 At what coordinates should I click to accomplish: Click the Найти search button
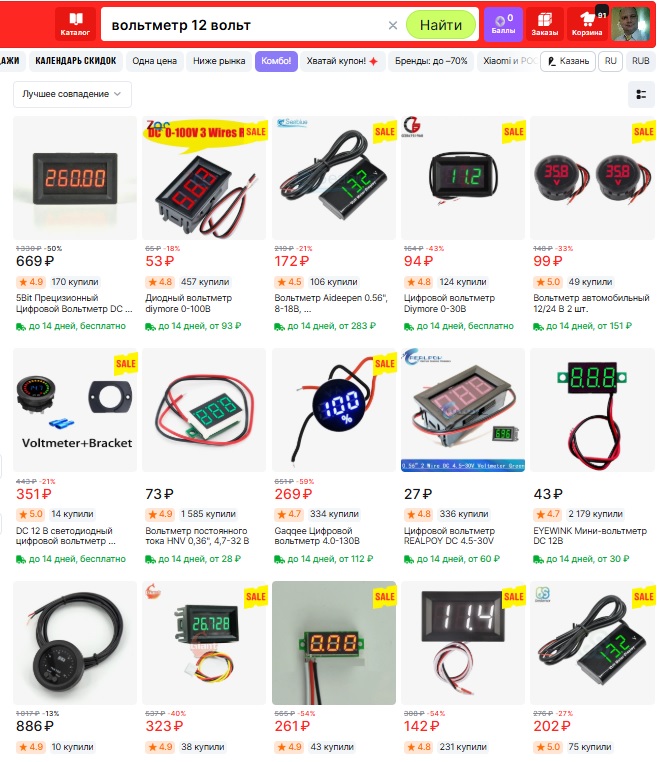[441, 25]
